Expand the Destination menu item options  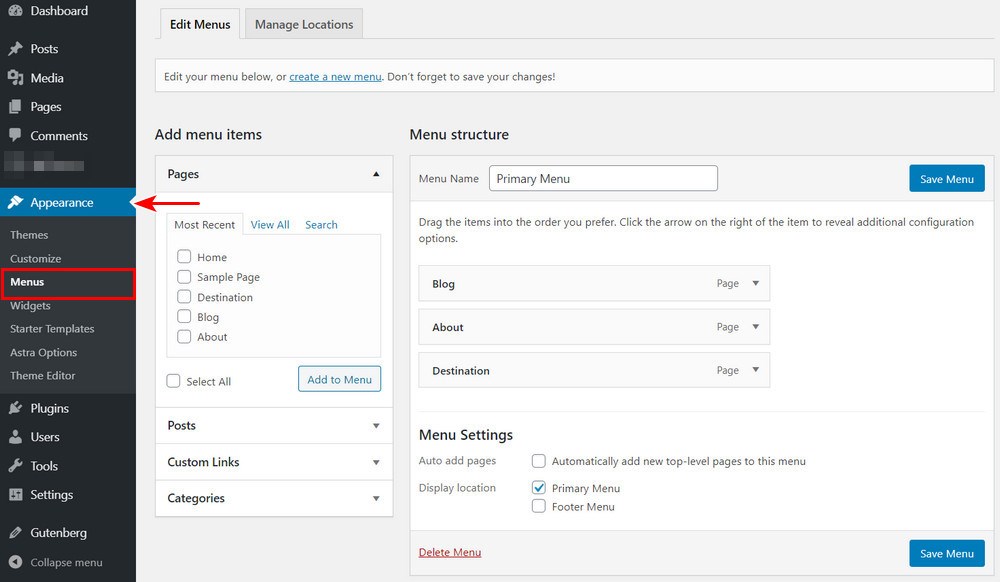pyautogui.click(x=756, y=370)
